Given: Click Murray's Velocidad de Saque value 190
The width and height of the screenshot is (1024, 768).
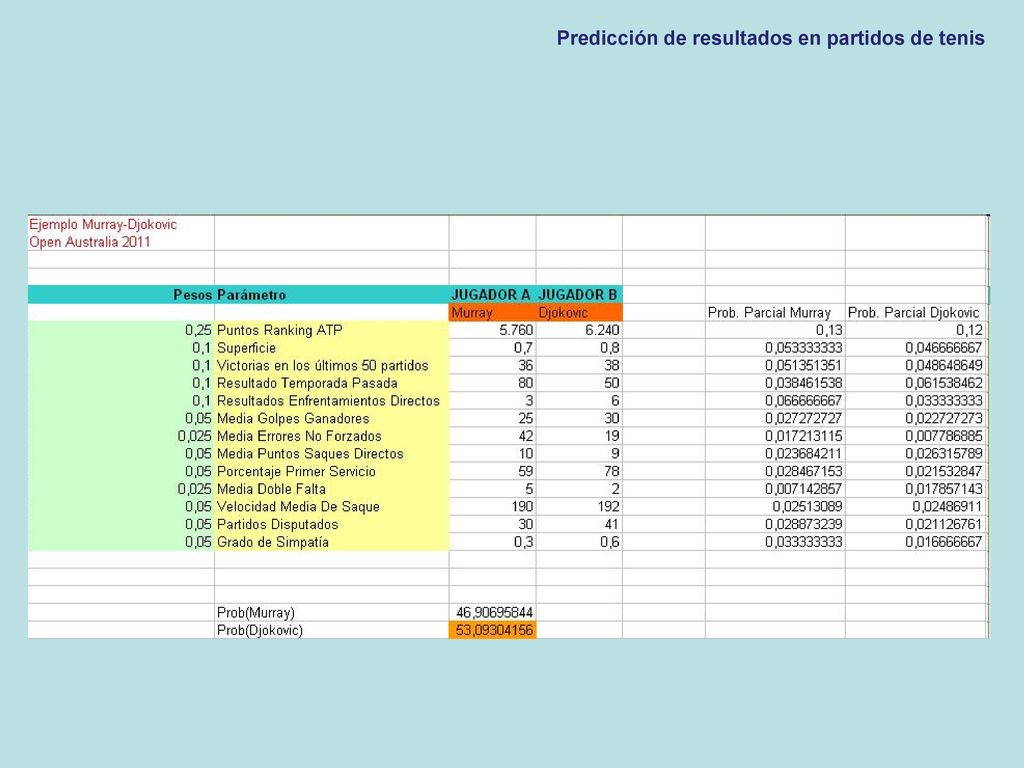Looking at the screenshot, I should (522, 506).
